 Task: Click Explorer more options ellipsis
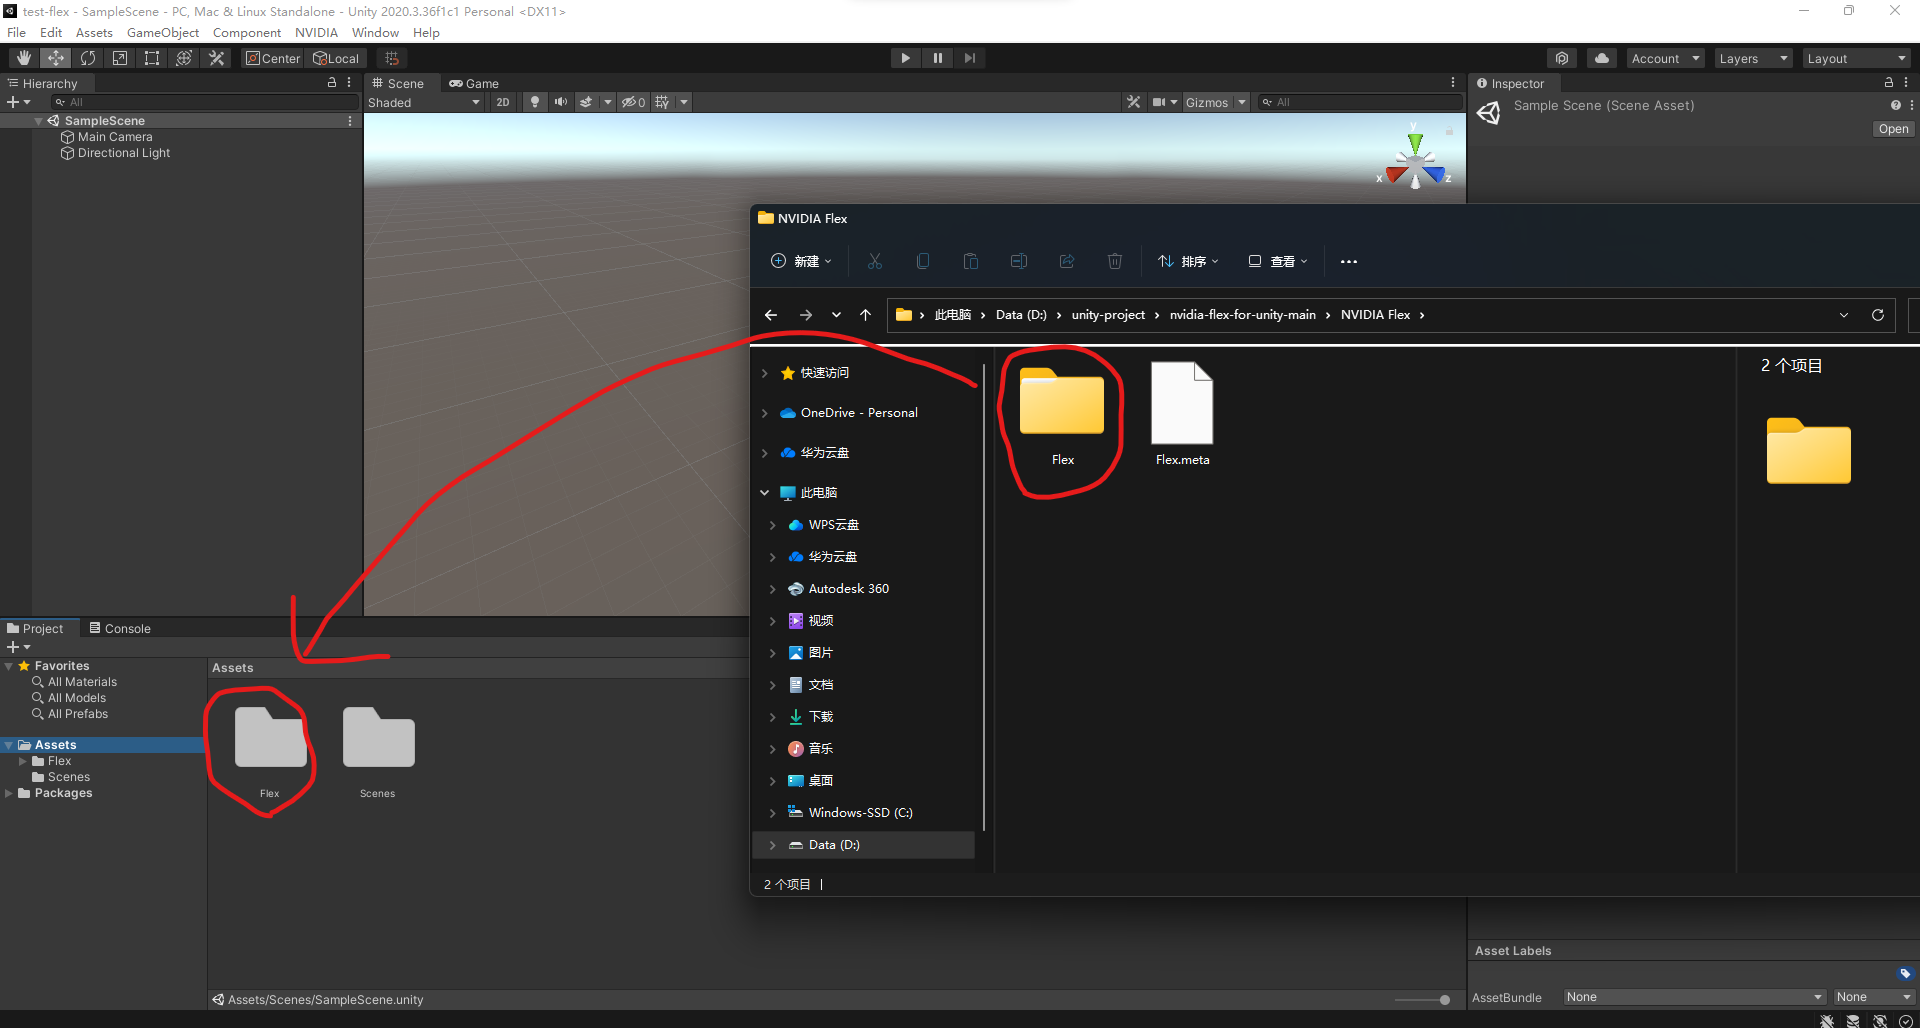pyautogui.click(x=1349, y=261)
